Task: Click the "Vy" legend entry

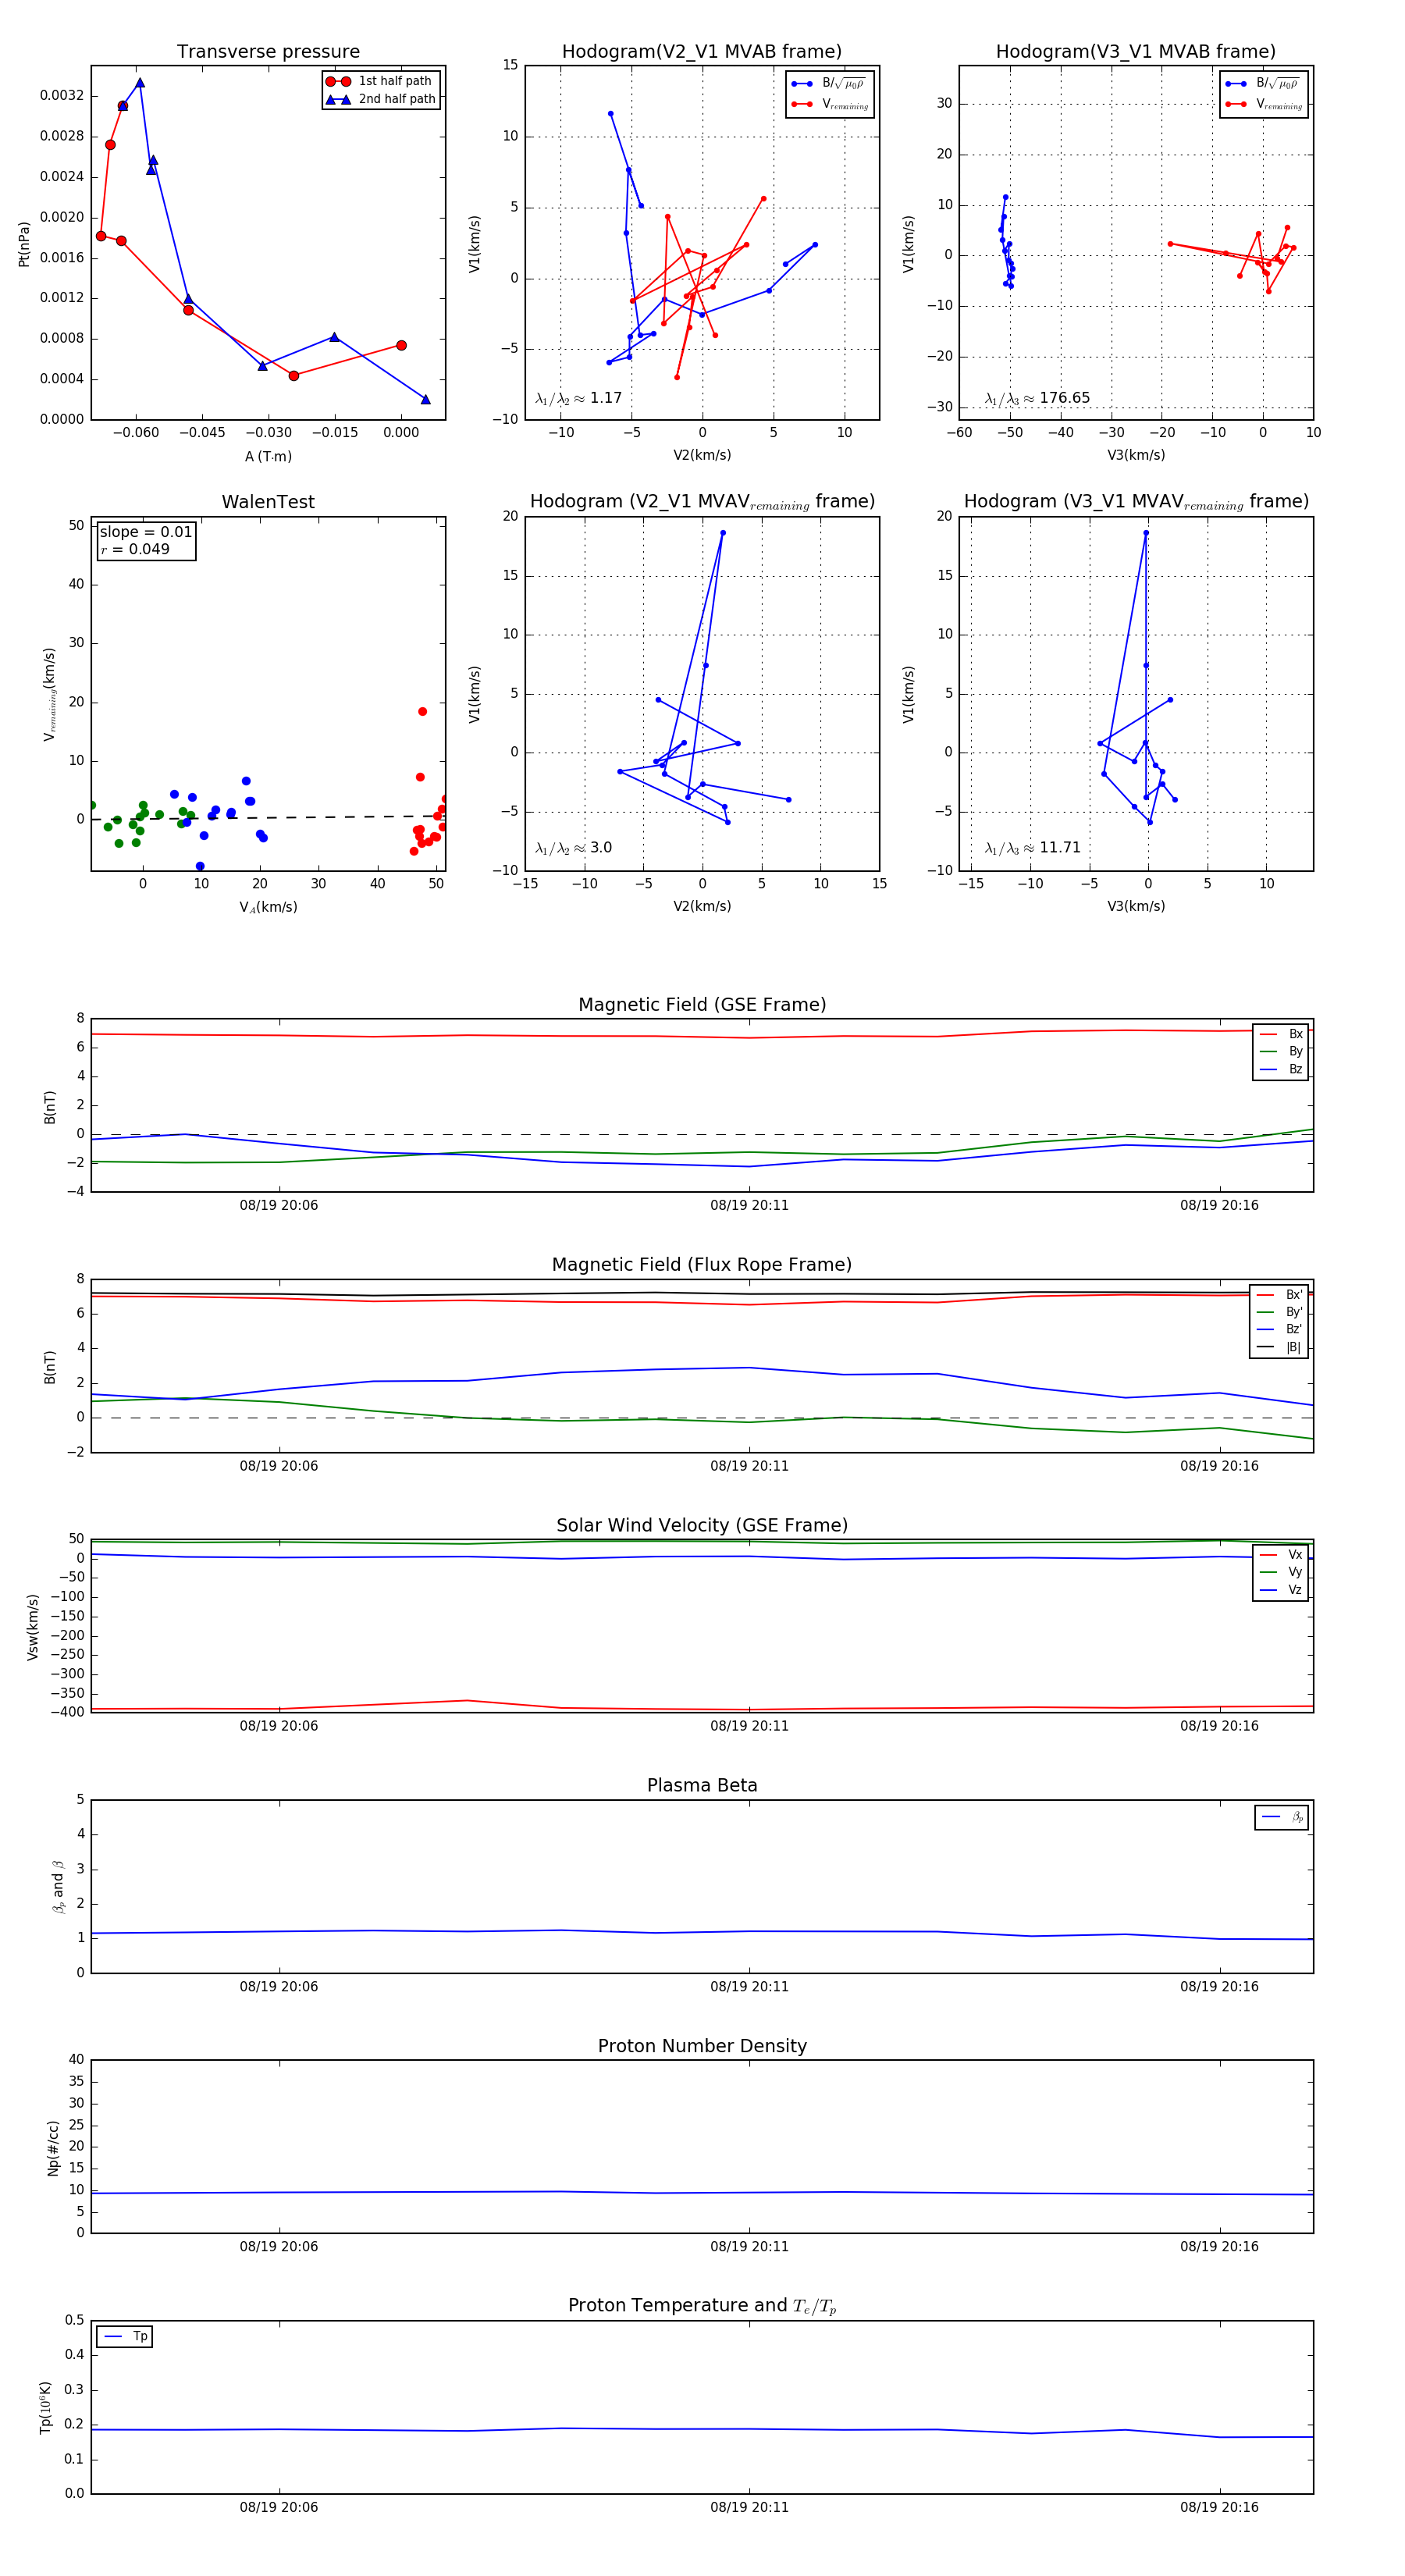Action: (x=1281, y=1573)
